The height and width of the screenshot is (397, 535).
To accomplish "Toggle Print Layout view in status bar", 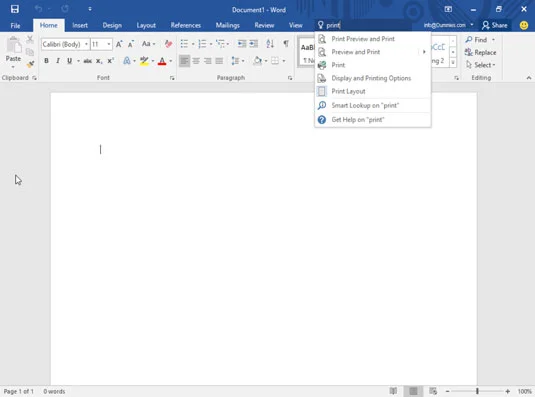I will tap(413, 391).
